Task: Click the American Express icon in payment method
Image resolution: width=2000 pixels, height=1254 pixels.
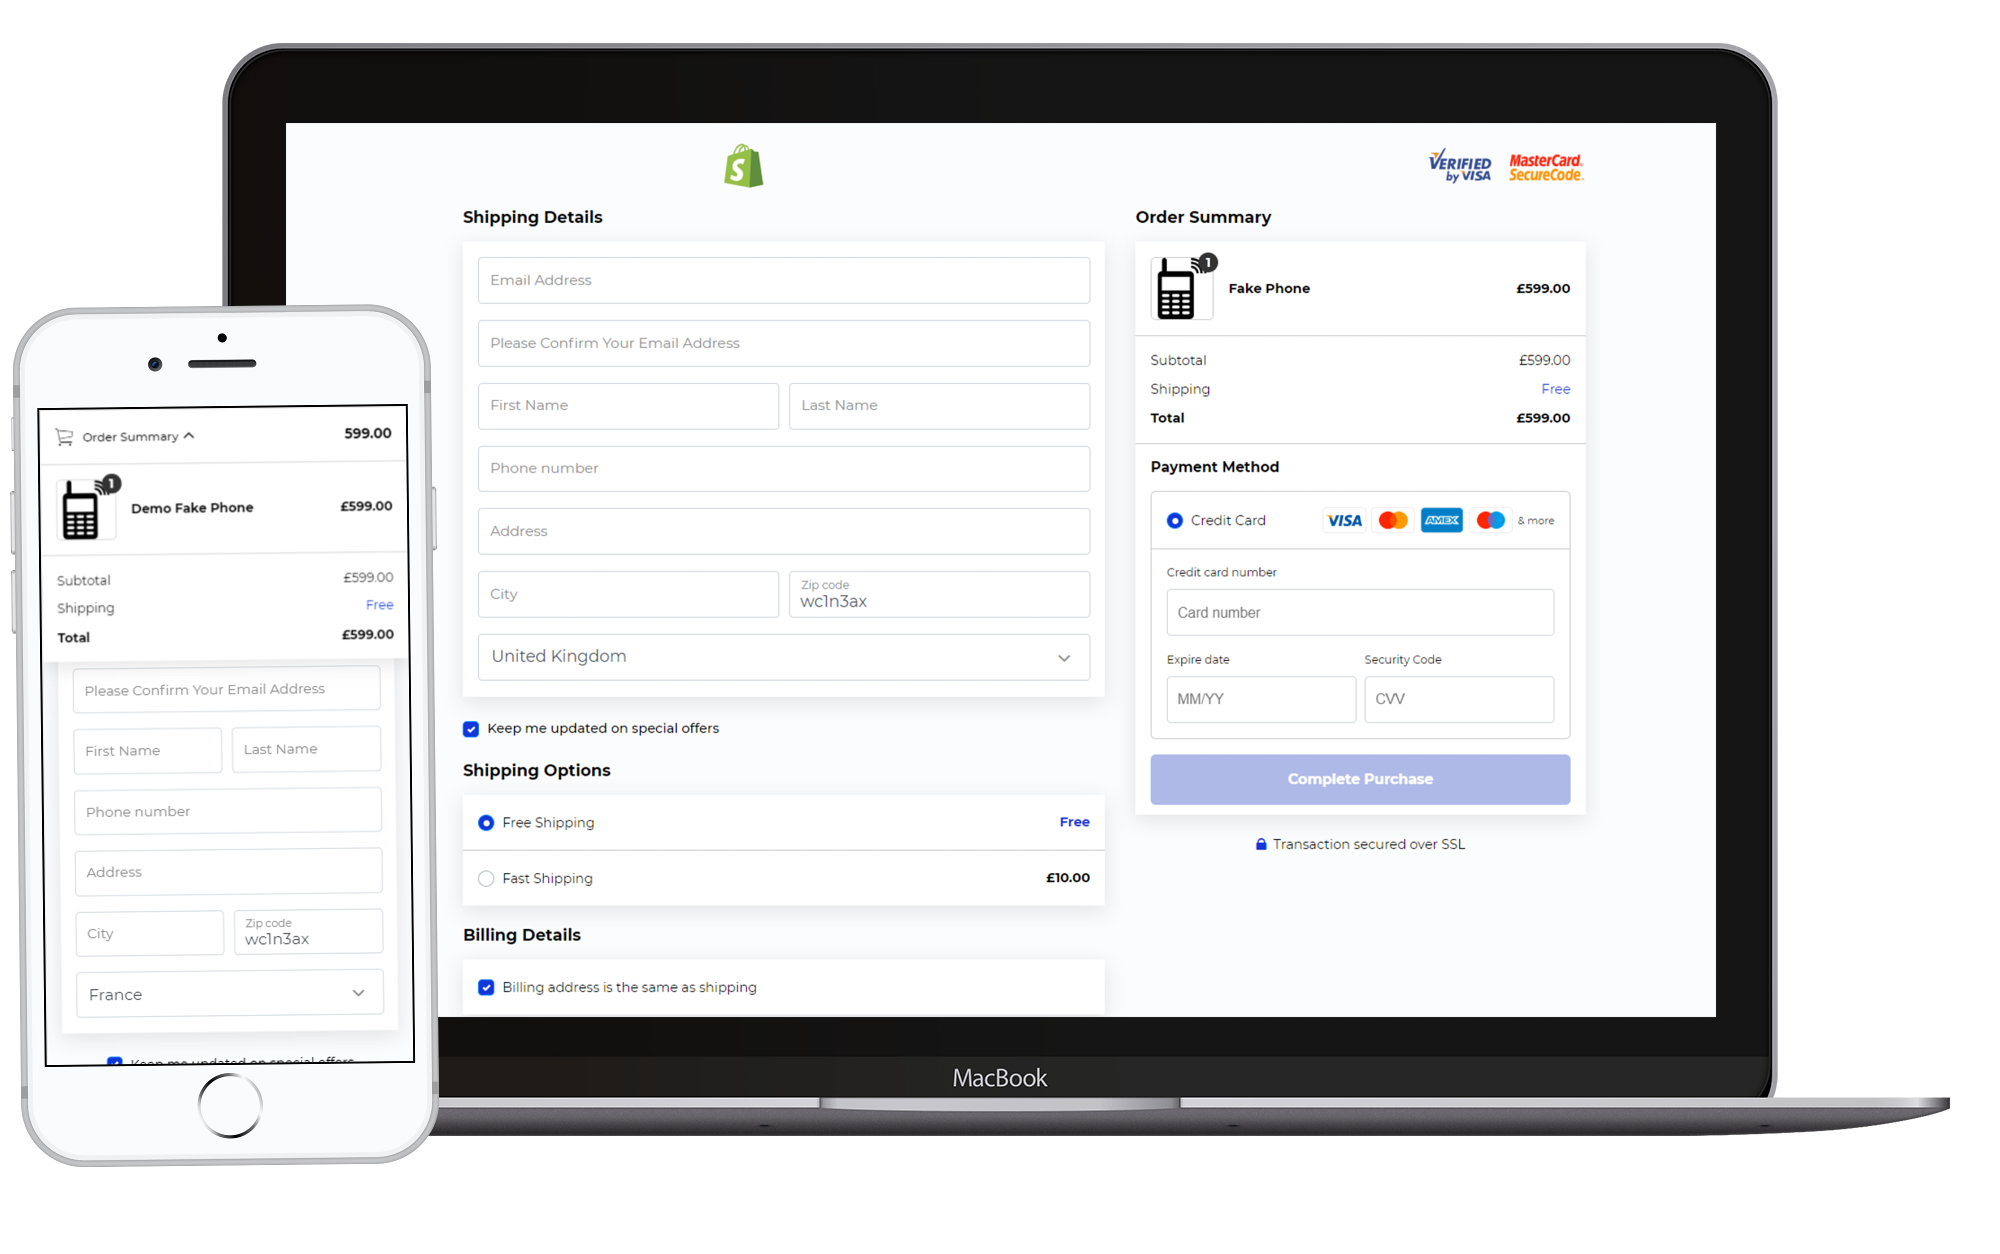Action: [x=1438, y=520]
